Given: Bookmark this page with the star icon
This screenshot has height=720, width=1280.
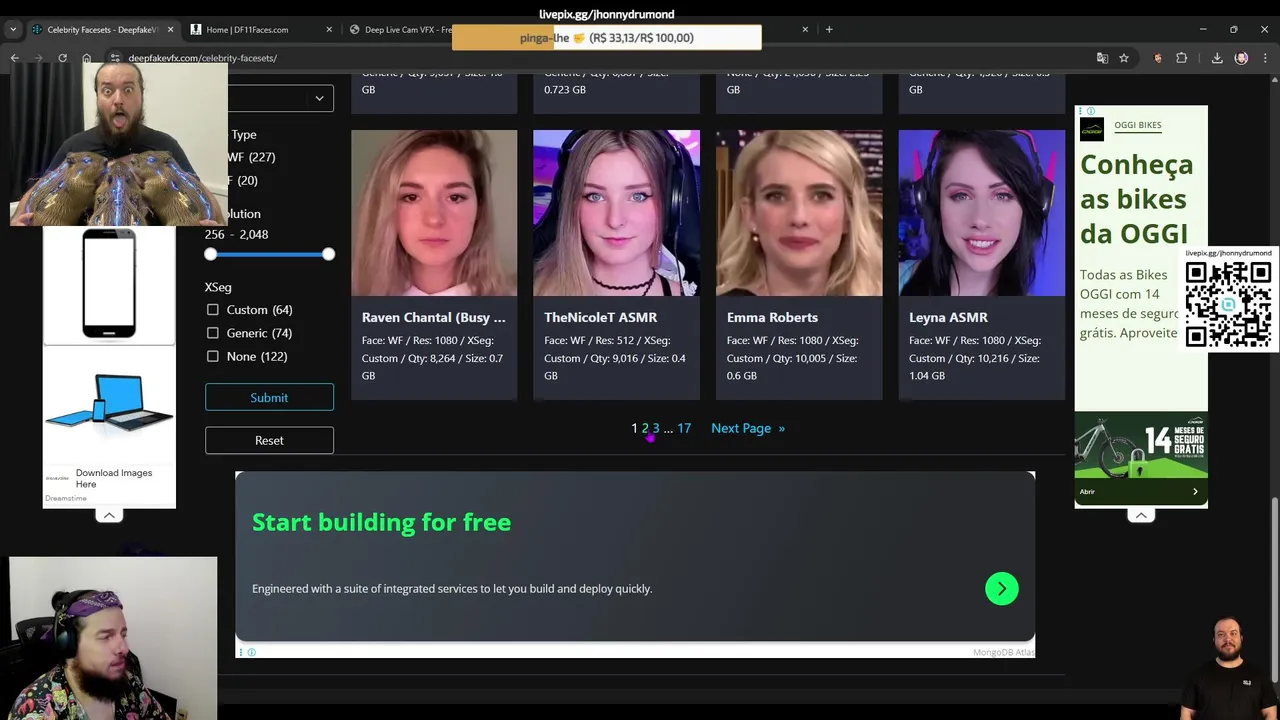Looking at the screenshot, I should pos(1124,58).
